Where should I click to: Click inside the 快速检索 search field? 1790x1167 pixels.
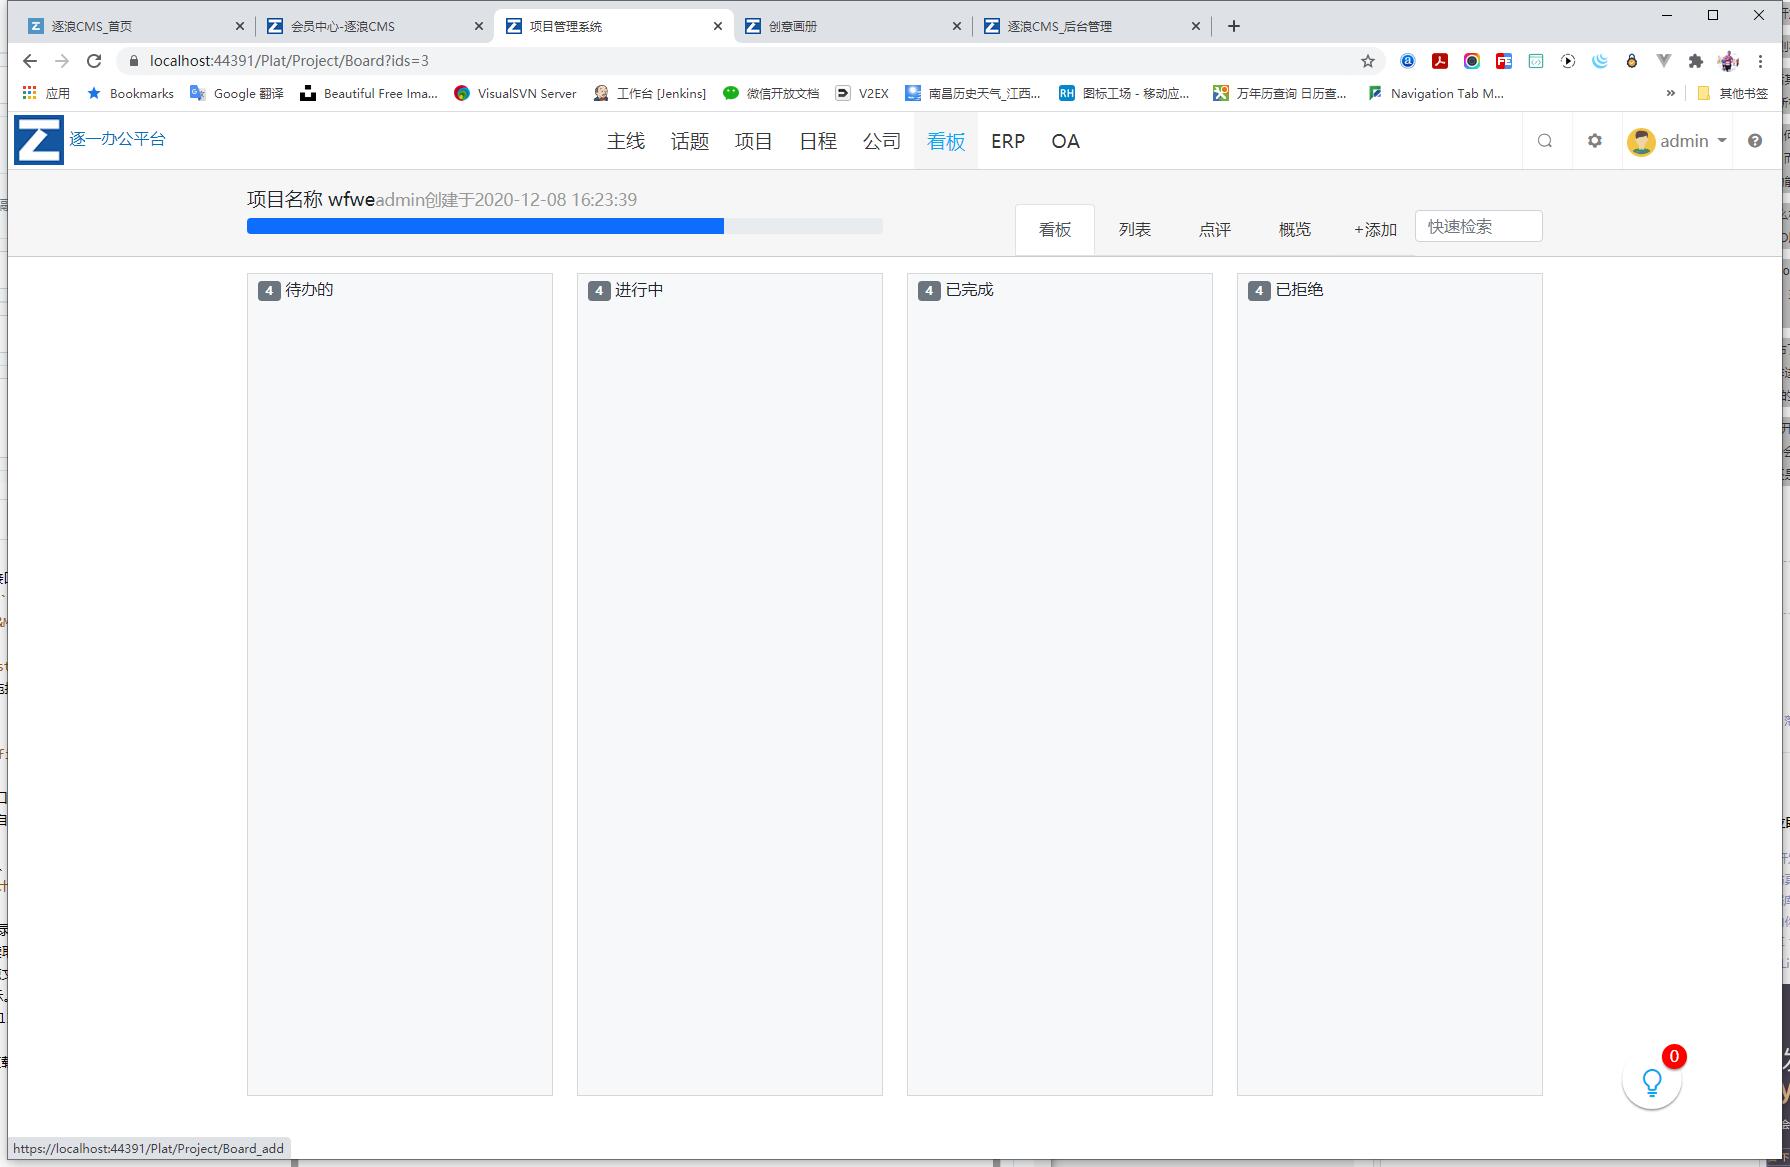click(1478, 226)
